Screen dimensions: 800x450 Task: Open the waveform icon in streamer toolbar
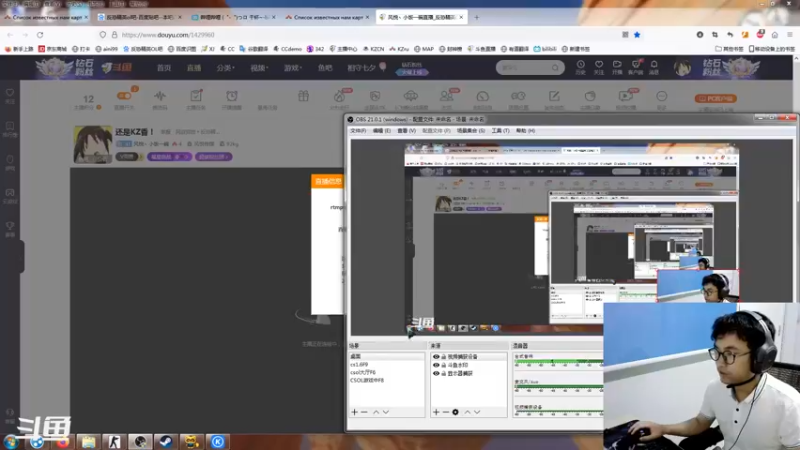pyautogui.click(x=160, y=98)
